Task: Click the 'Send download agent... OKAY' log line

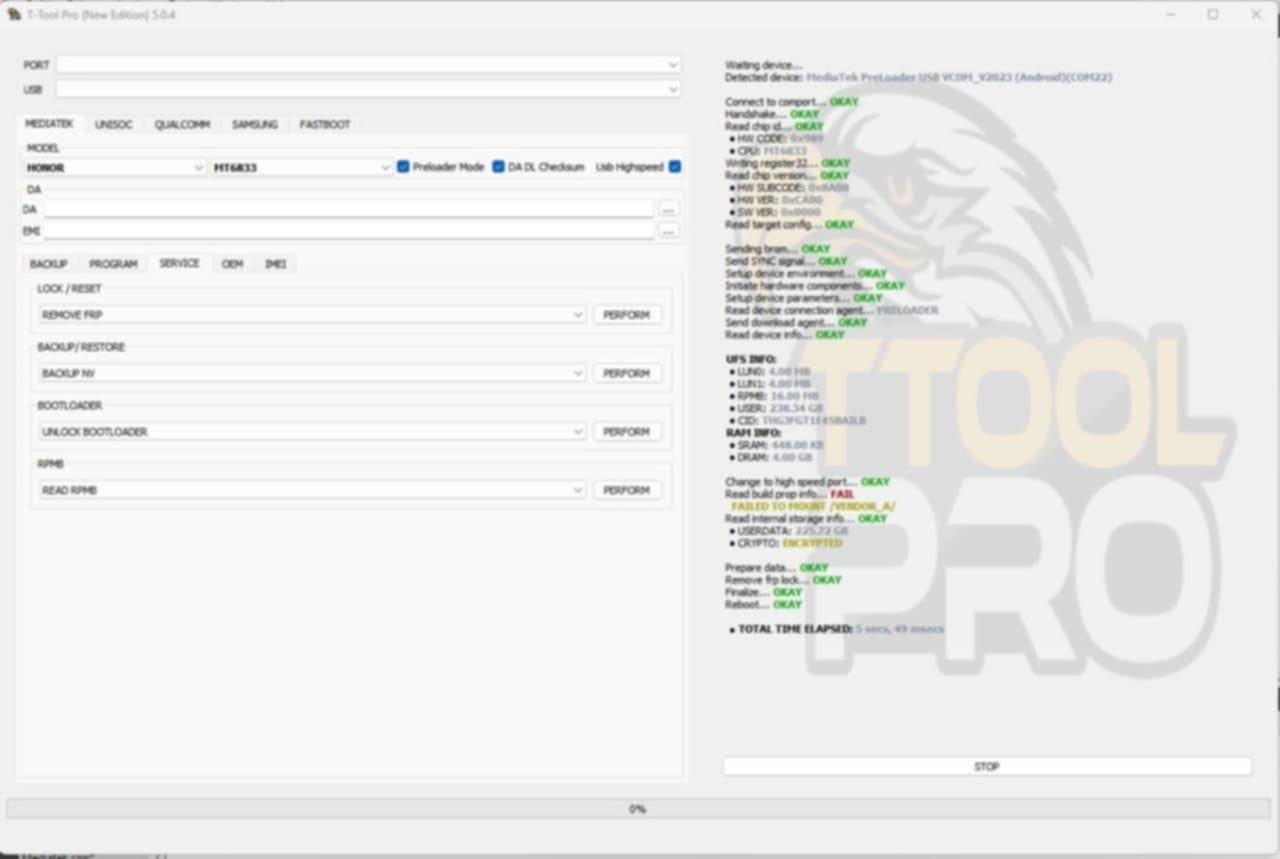Action: (796, 322)
